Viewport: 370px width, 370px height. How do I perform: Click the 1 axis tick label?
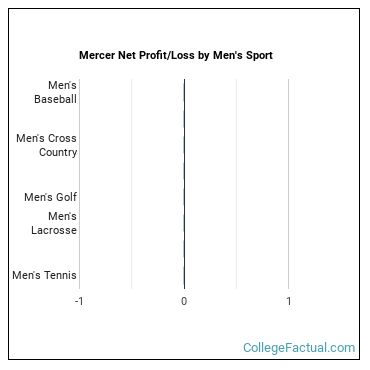click(289, 301)
